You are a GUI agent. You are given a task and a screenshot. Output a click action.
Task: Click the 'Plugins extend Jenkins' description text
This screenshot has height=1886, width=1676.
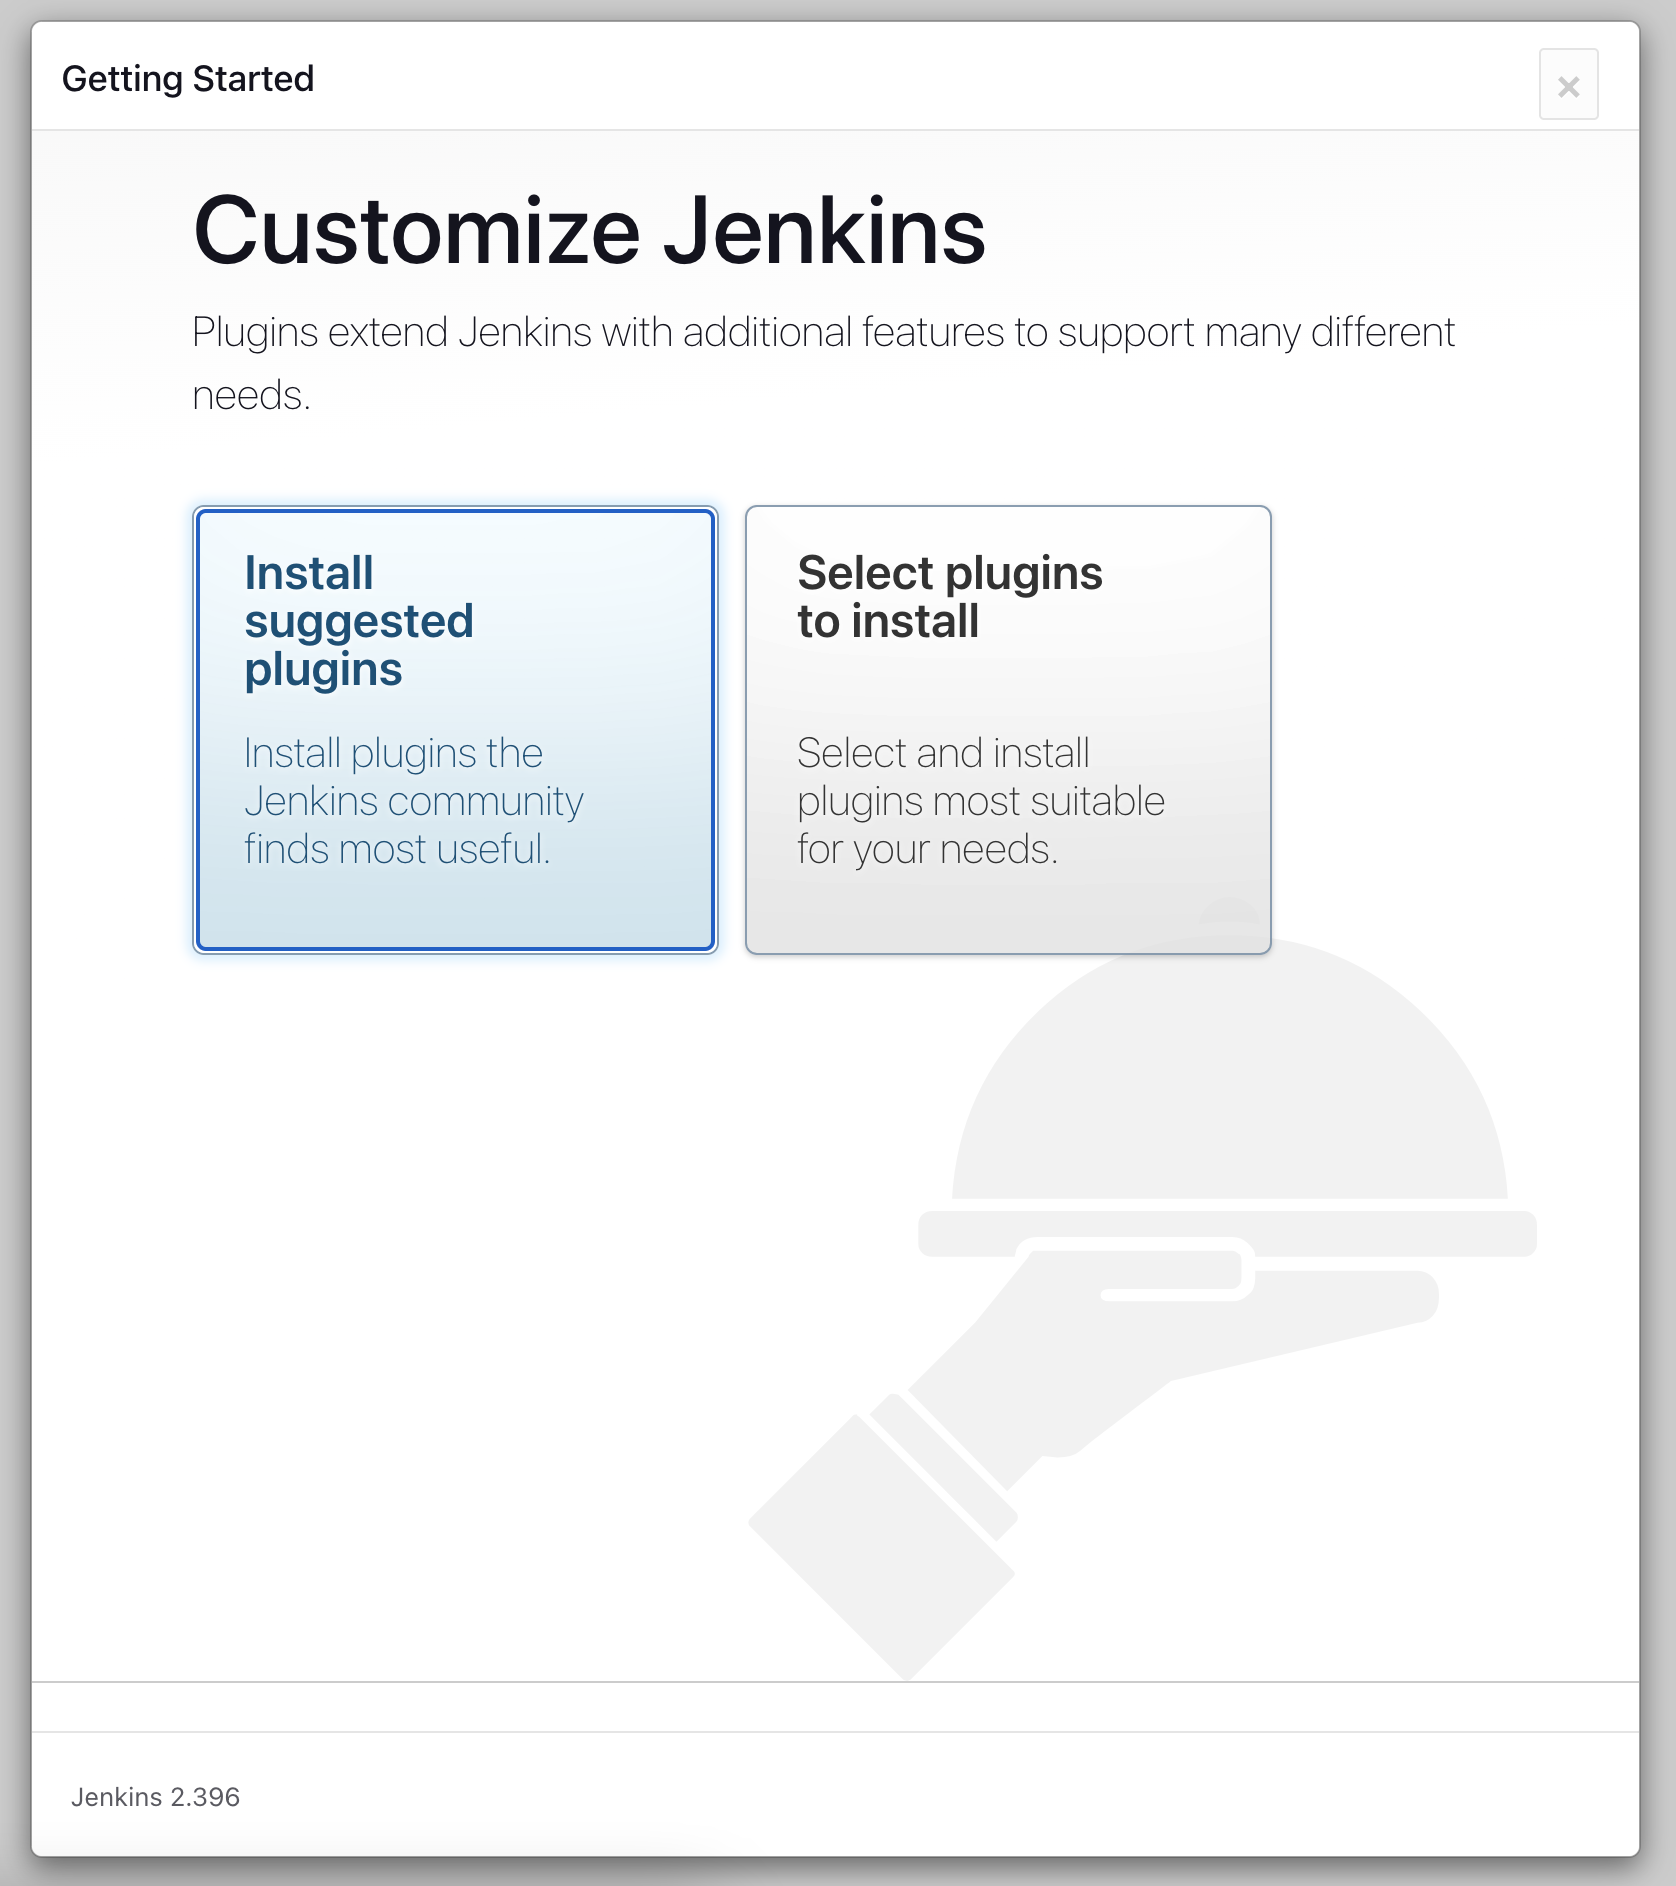point(823,363)
